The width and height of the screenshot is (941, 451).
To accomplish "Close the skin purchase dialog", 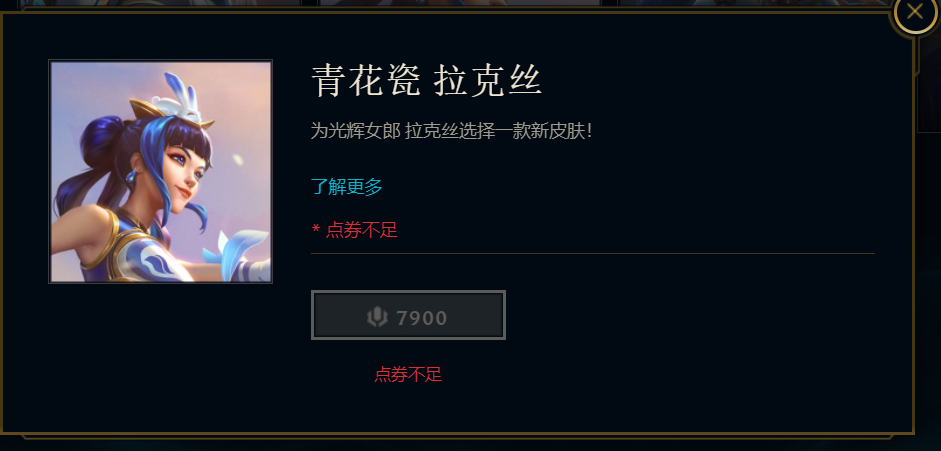I will [915, 11].
